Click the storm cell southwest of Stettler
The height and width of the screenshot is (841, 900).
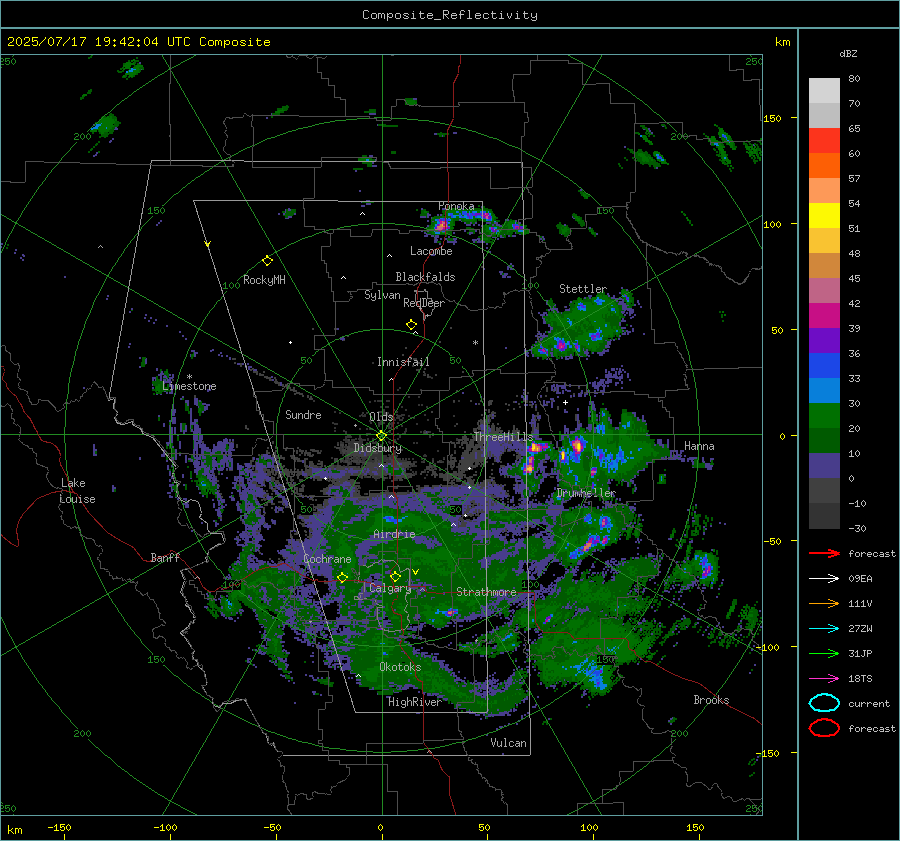[560, 344]
